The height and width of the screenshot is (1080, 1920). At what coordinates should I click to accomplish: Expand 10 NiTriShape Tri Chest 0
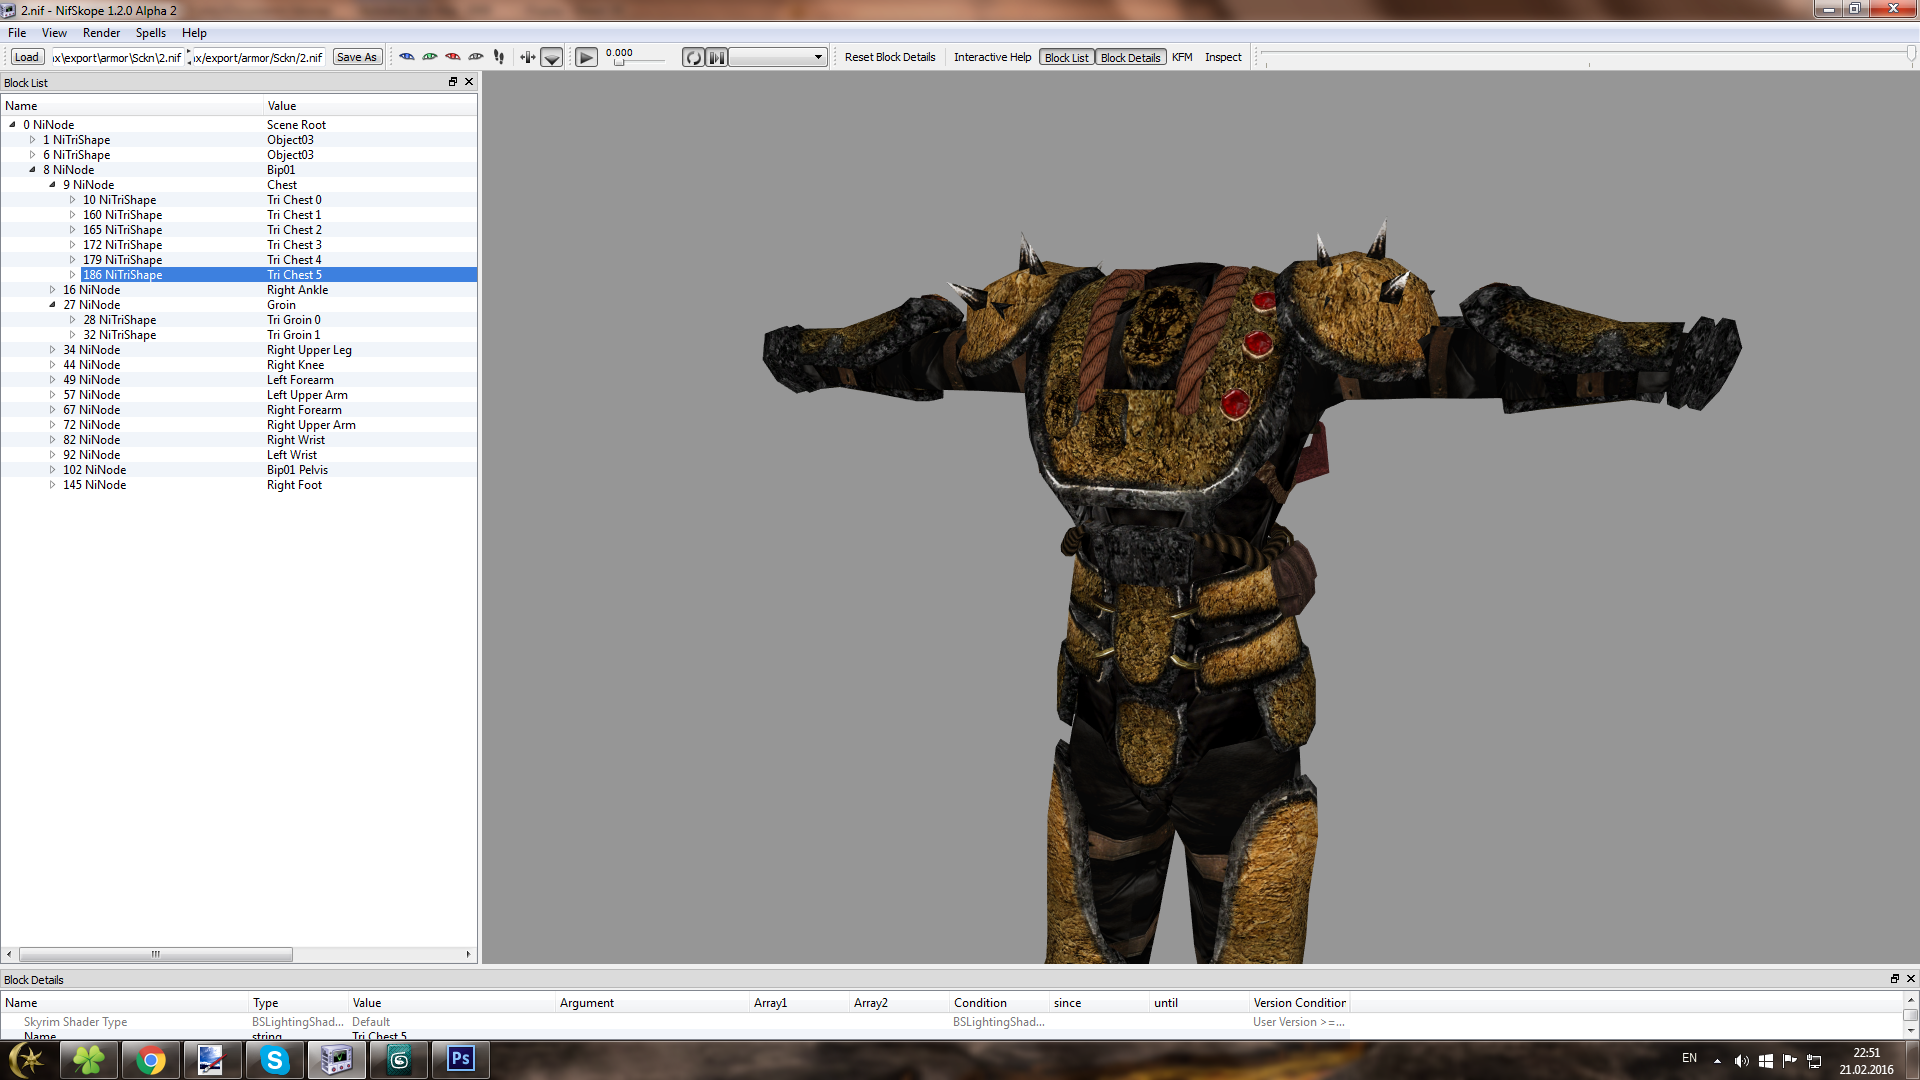pos(72,200)
